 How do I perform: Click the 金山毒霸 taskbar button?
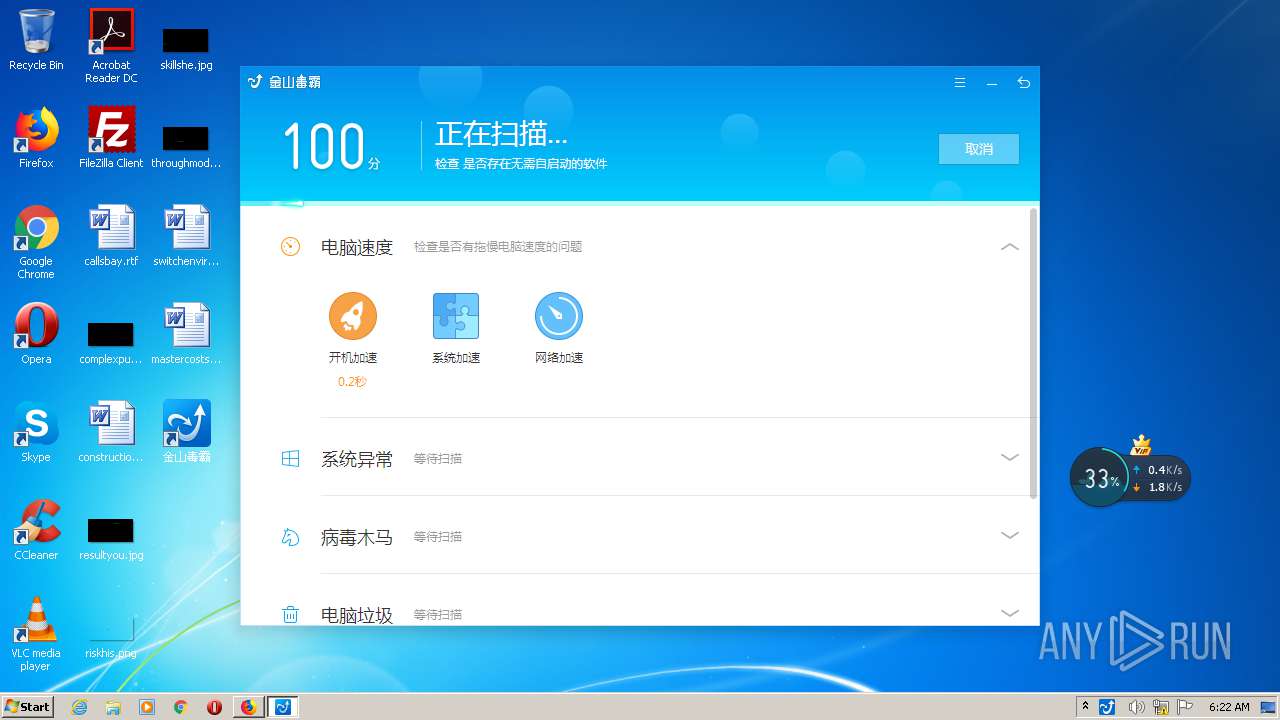tap(283, 707)
